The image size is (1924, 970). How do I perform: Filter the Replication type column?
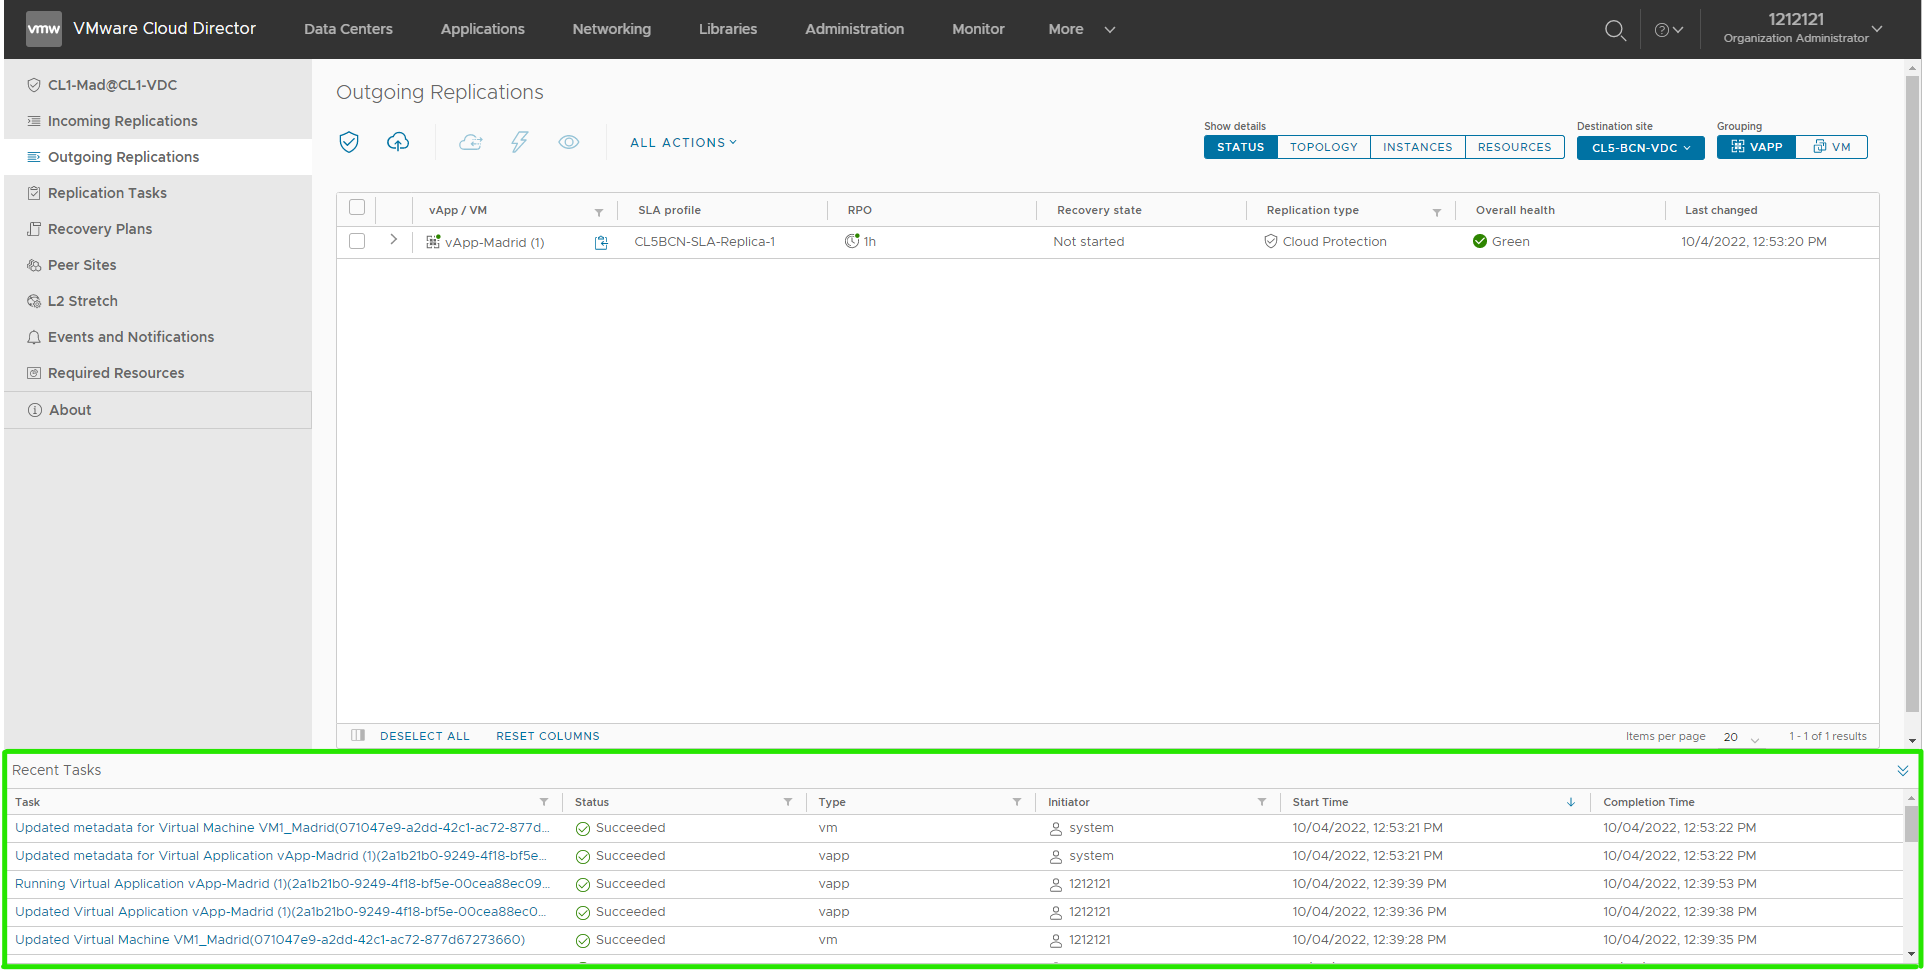pyautogui.click(x=1437, y=212)
